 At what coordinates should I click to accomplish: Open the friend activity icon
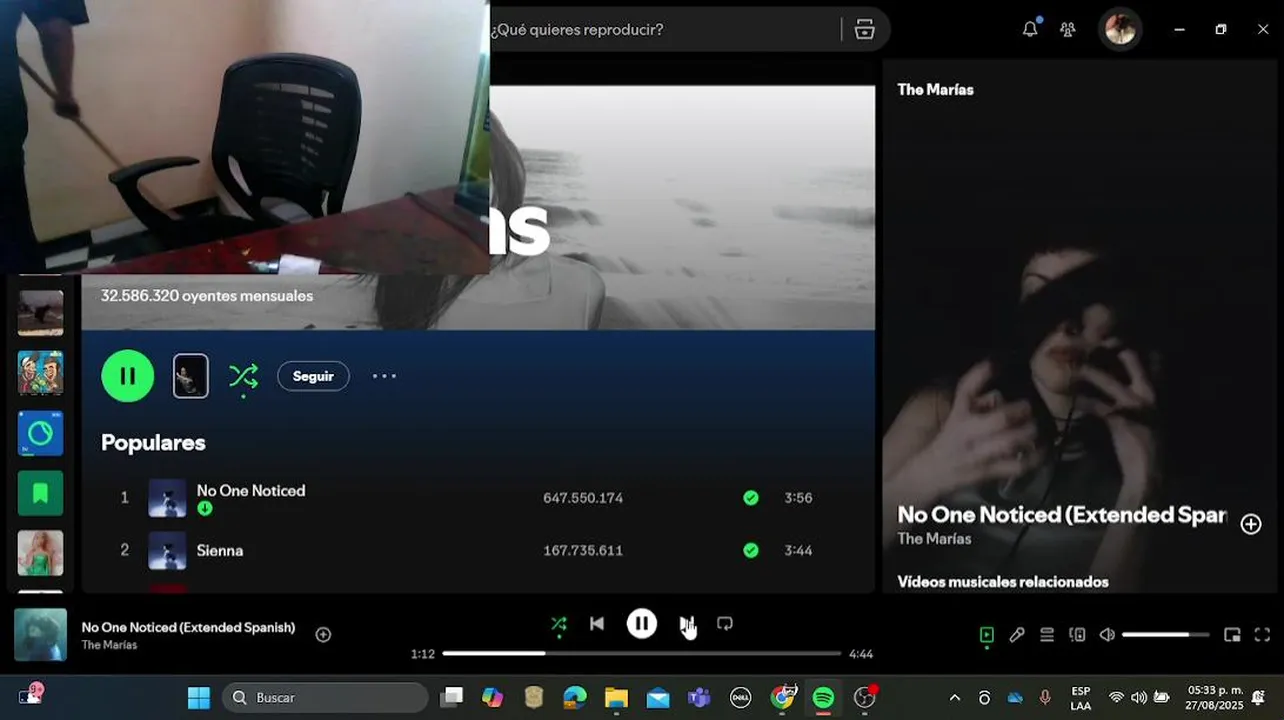coord(1068,29)
